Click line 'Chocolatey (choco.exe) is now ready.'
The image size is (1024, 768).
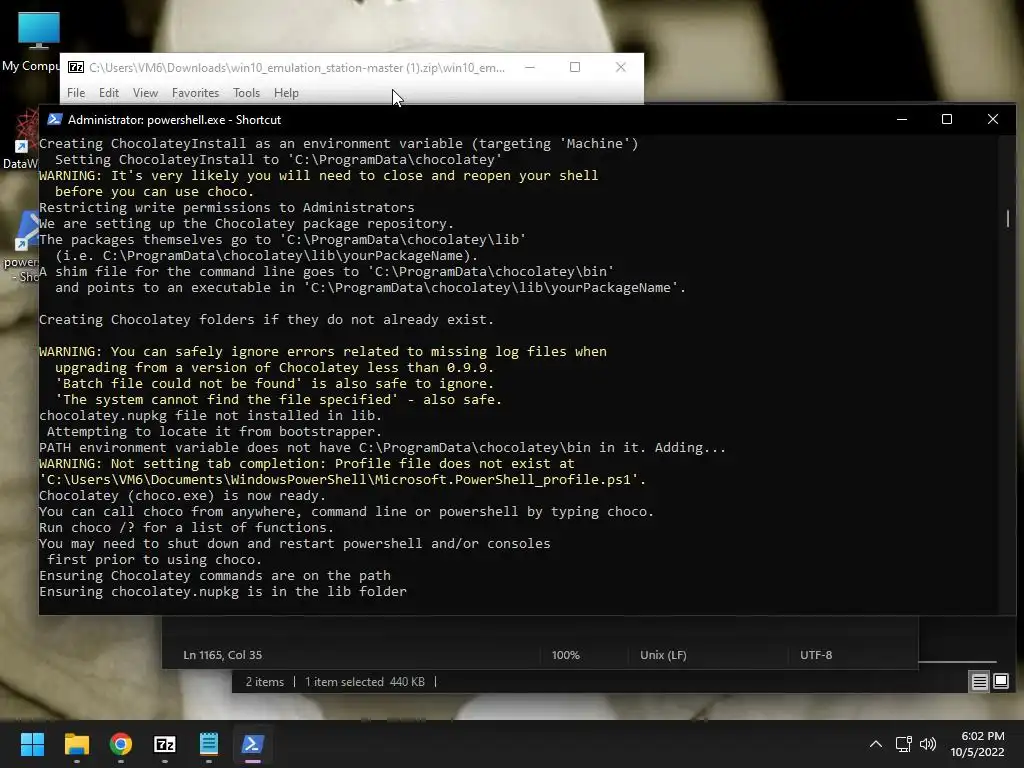[182, 496]
